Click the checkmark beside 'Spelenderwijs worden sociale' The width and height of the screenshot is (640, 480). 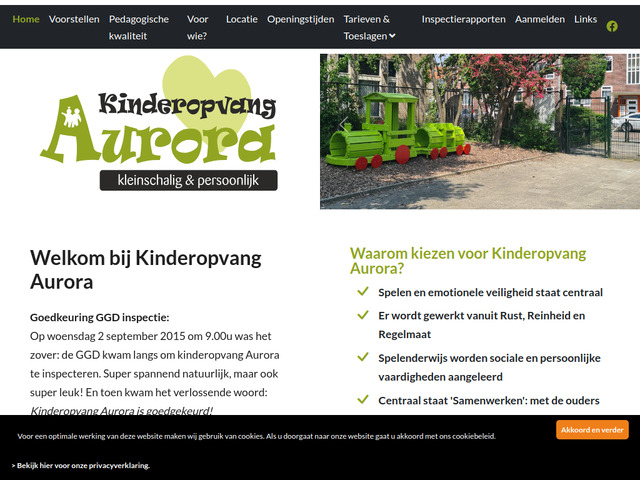tap(362, 356)
